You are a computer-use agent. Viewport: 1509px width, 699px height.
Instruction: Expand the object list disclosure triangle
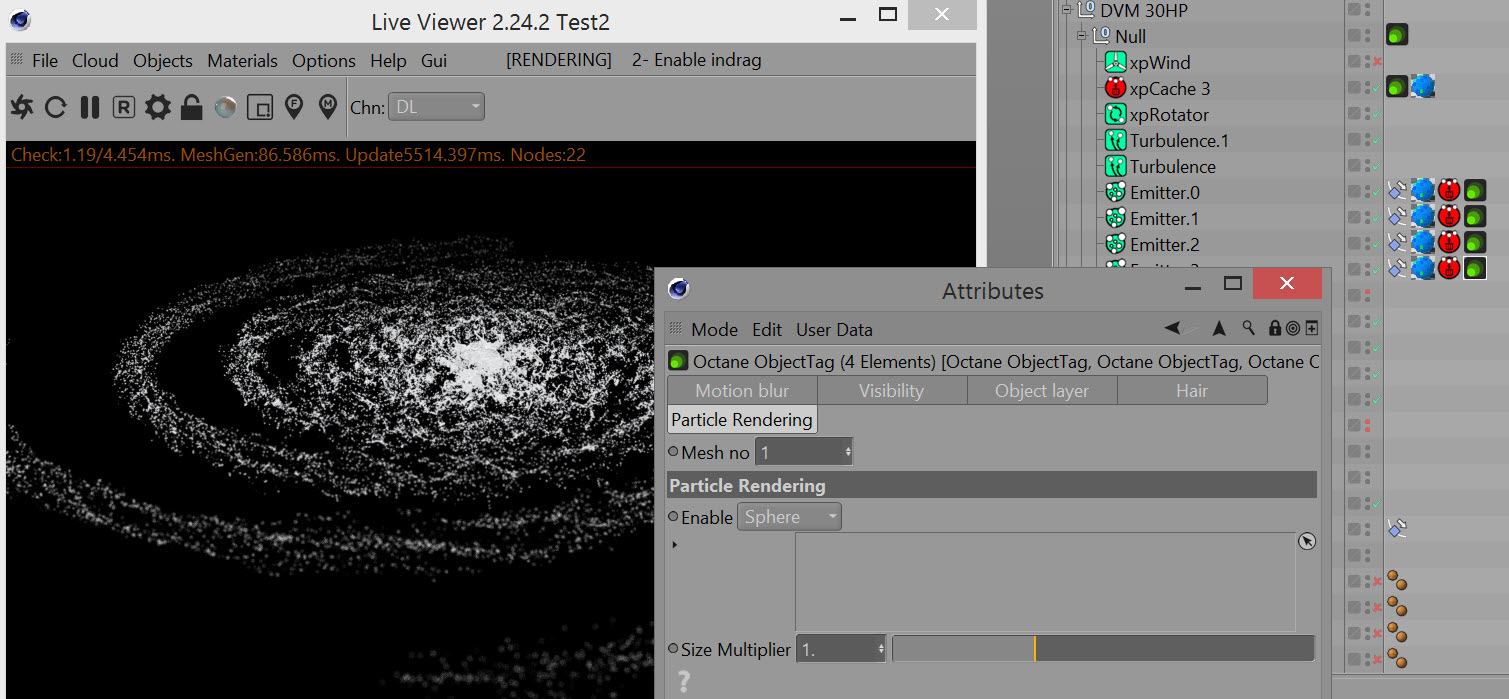pyautogui.click(x=674, y=545)
